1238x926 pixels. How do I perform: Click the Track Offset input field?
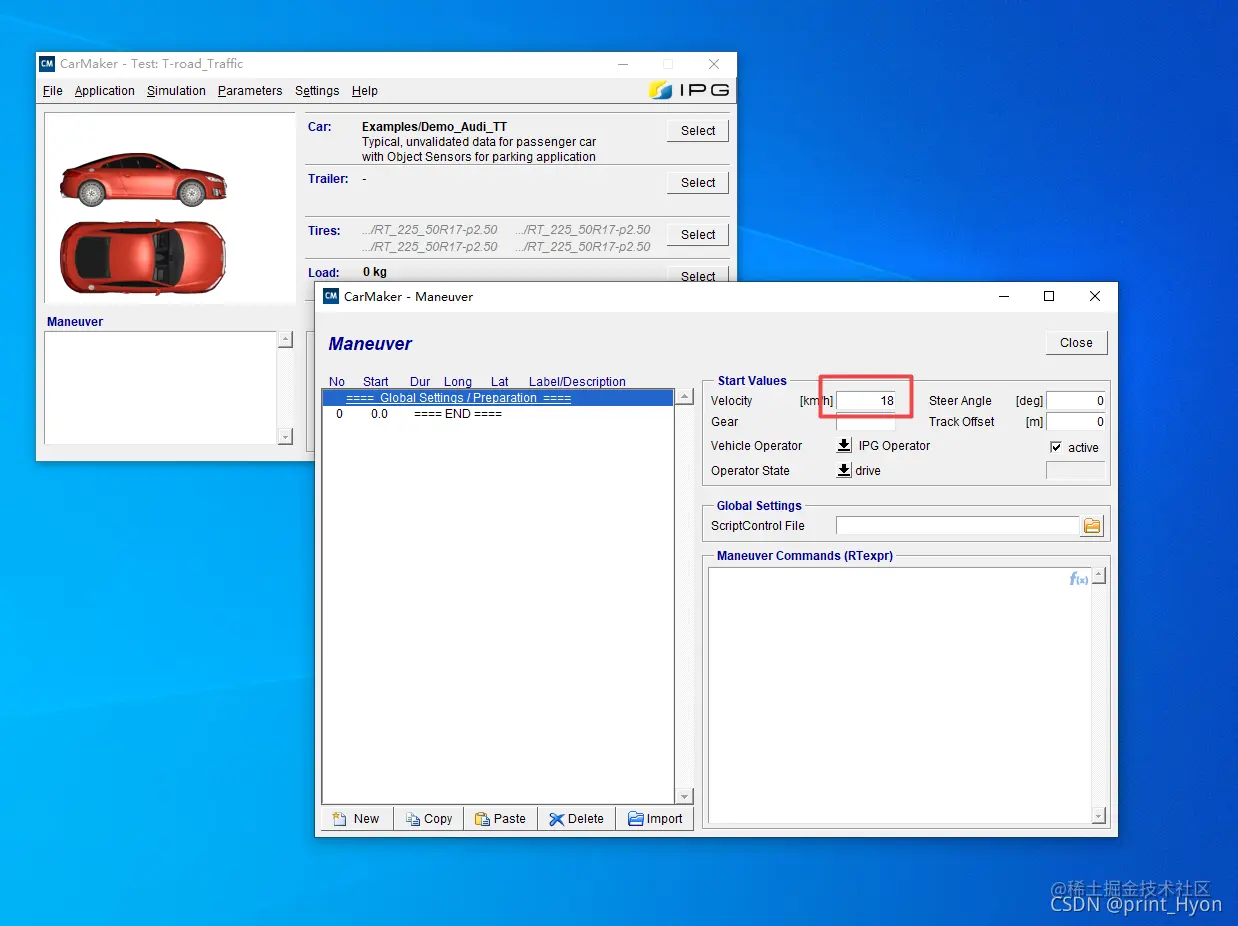click(1076, 422)
